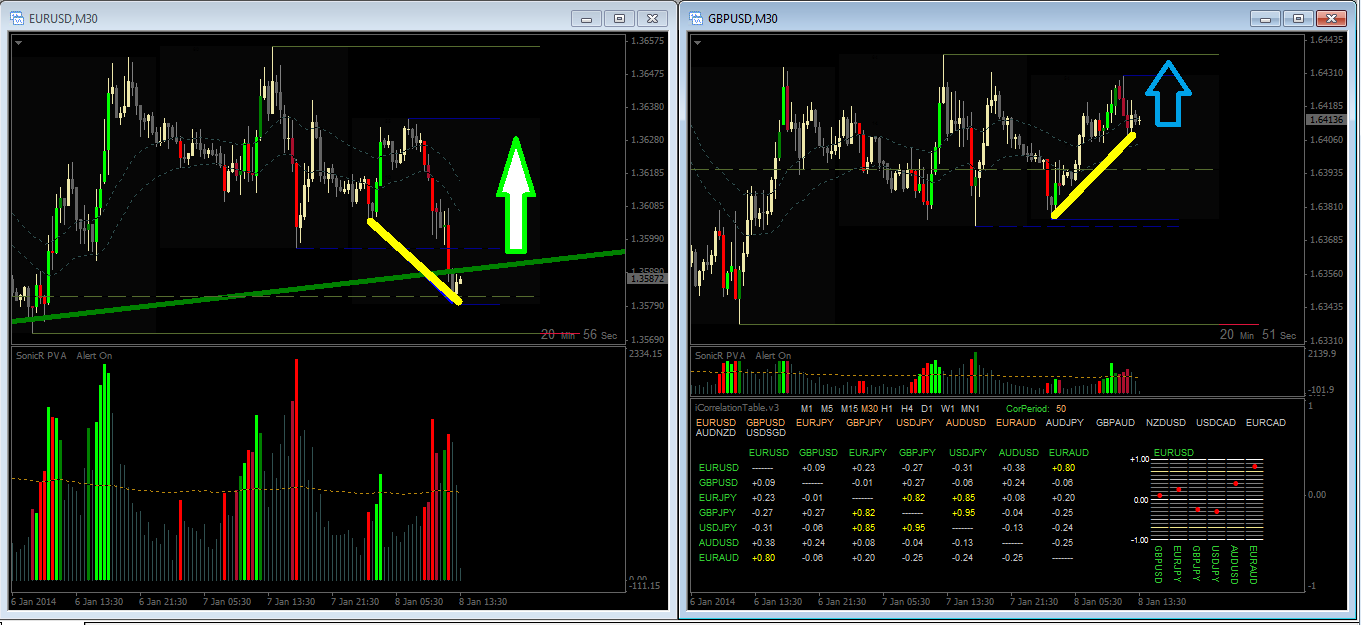The width and height of the screenshot is (1361, 625).
Task: Open the one-click trading arrow on EURUSD chart
Action: (x=18, y=42)
